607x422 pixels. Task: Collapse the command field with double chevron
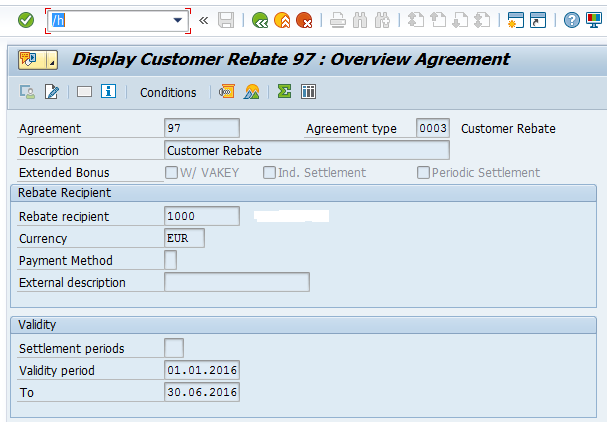(x=203, y=20)
